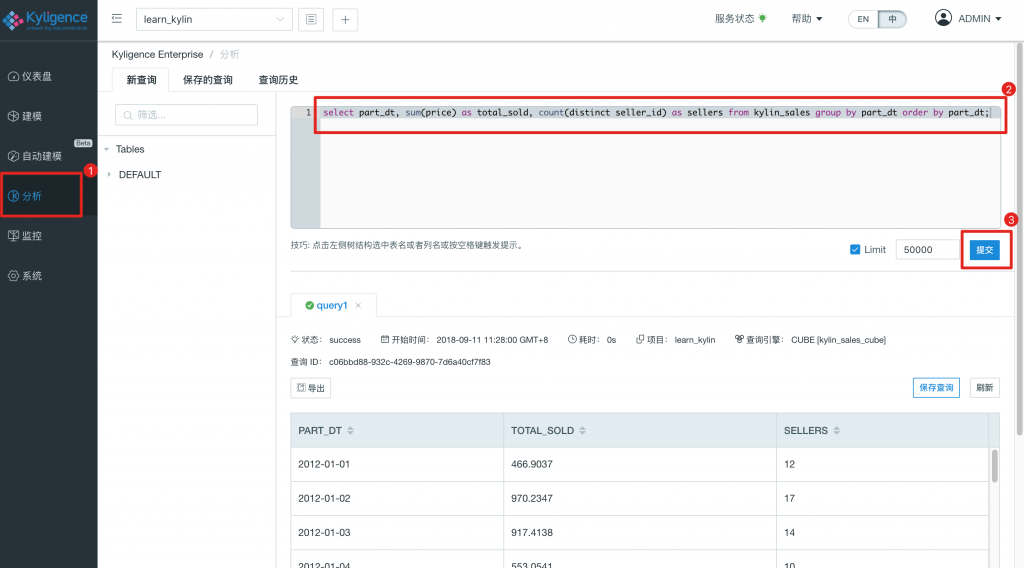The height and width of the screenshot is (568, 1024).
Task: Select the query1 result tab
Action: (332, 305)
